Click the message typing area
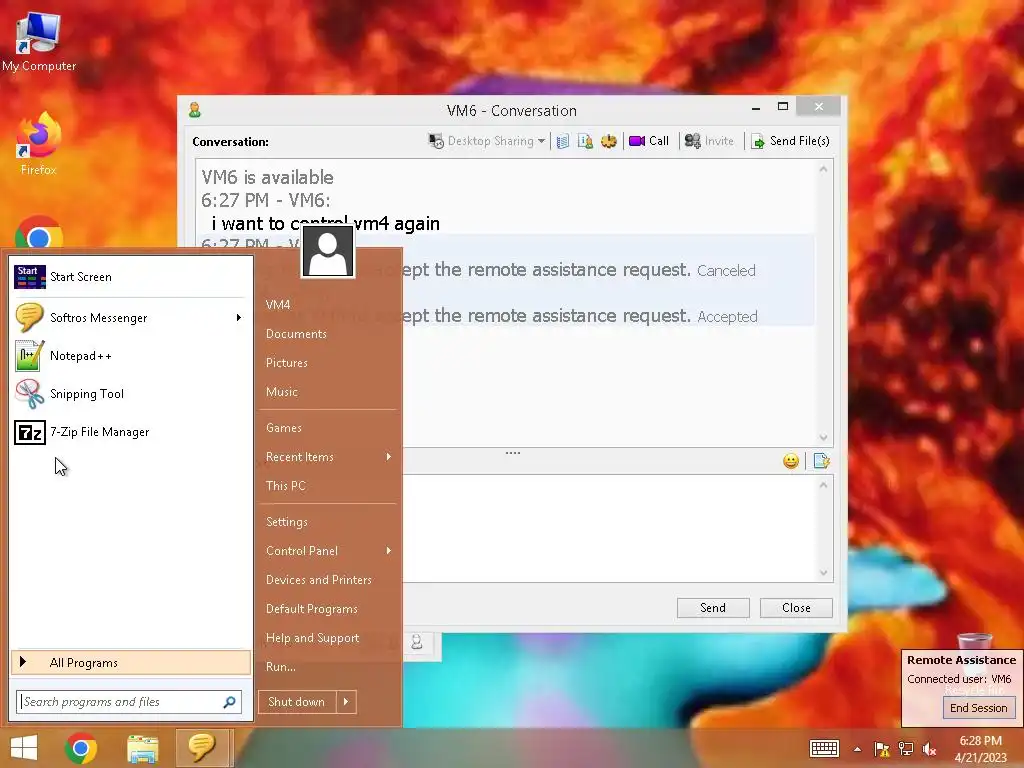The width and height of the screenshot is (1024, 768). tap(607, 528)
